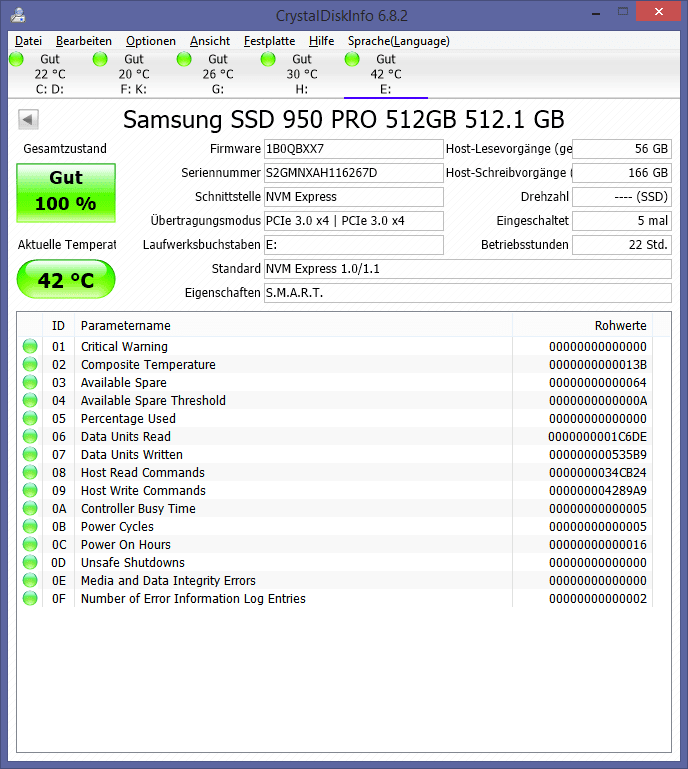Click status dot of Power On Hours row
The width and height of the screenshot is (688, 769).
coord(30,544)
